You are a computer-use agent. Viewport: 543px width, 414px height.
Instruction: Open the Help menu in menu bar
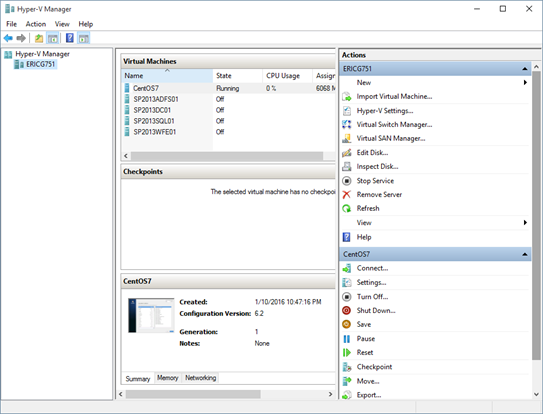86,24
